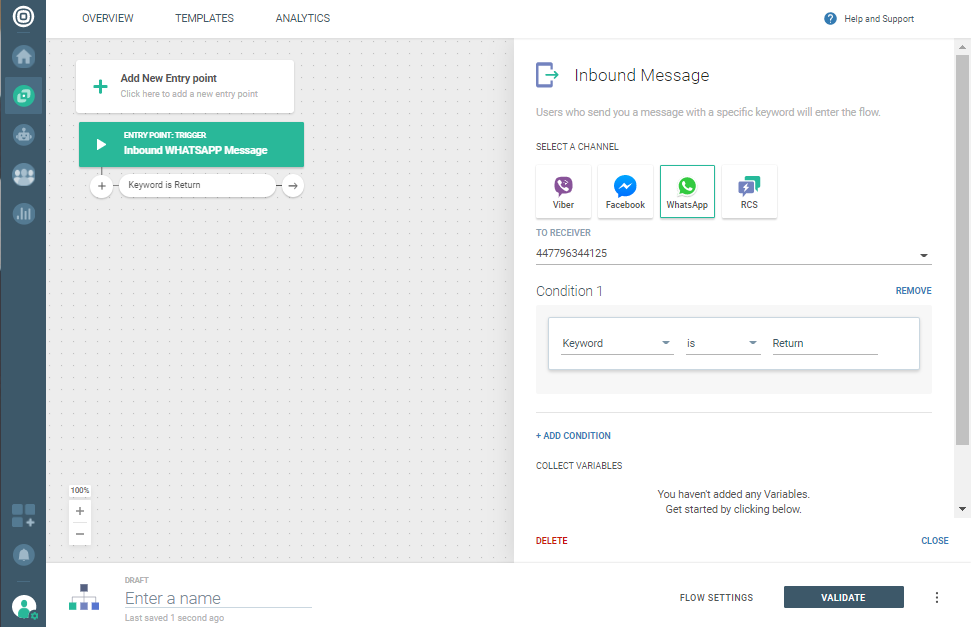The width and height of the screenshot is (971, 627).
Task: Click the notifications bell icon
Action: point(23,554)
